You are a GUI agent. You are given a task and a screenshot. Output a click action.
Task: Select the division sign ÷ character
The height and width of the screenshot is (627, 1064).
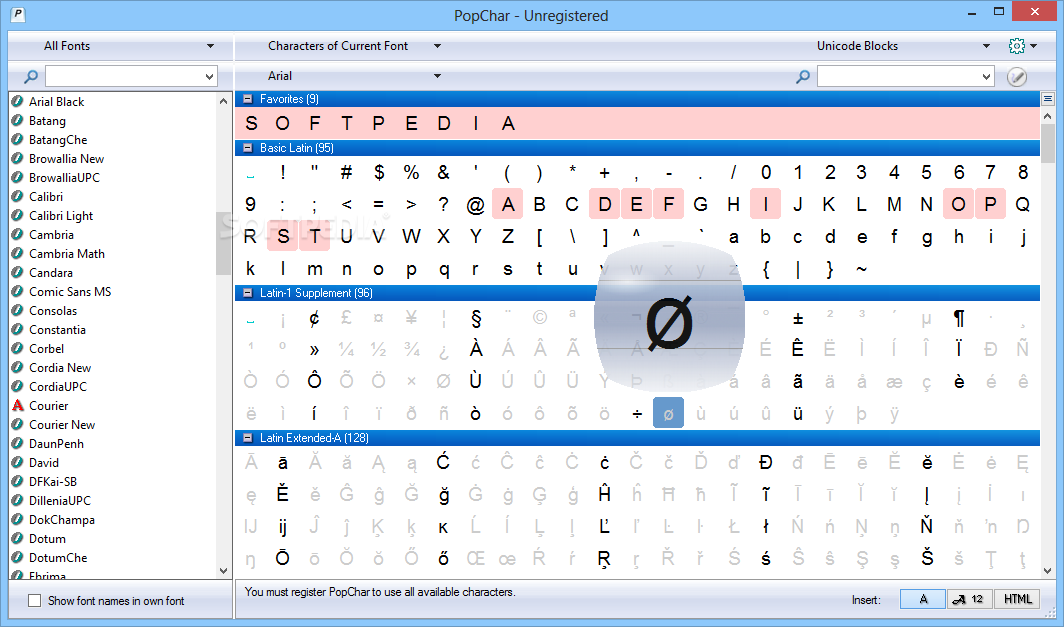[x=636, y=413]
